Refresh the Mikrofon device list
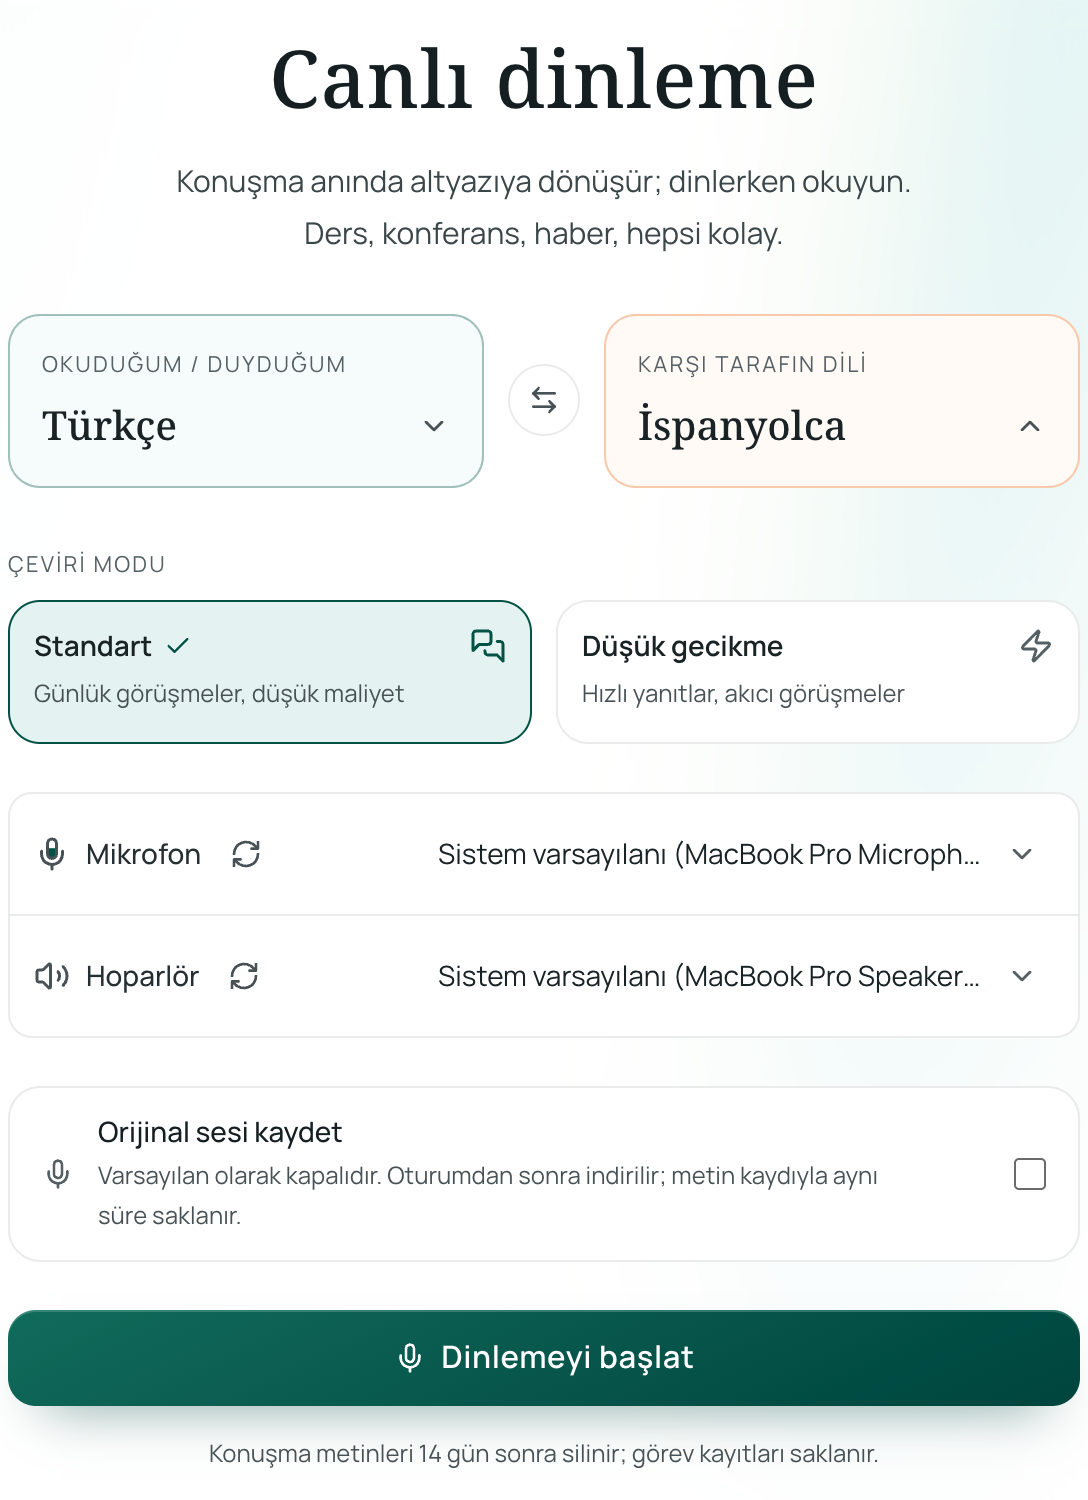Image resolution: width=1088 pixels, height=1500 pixels. click(x=246, y=854)
